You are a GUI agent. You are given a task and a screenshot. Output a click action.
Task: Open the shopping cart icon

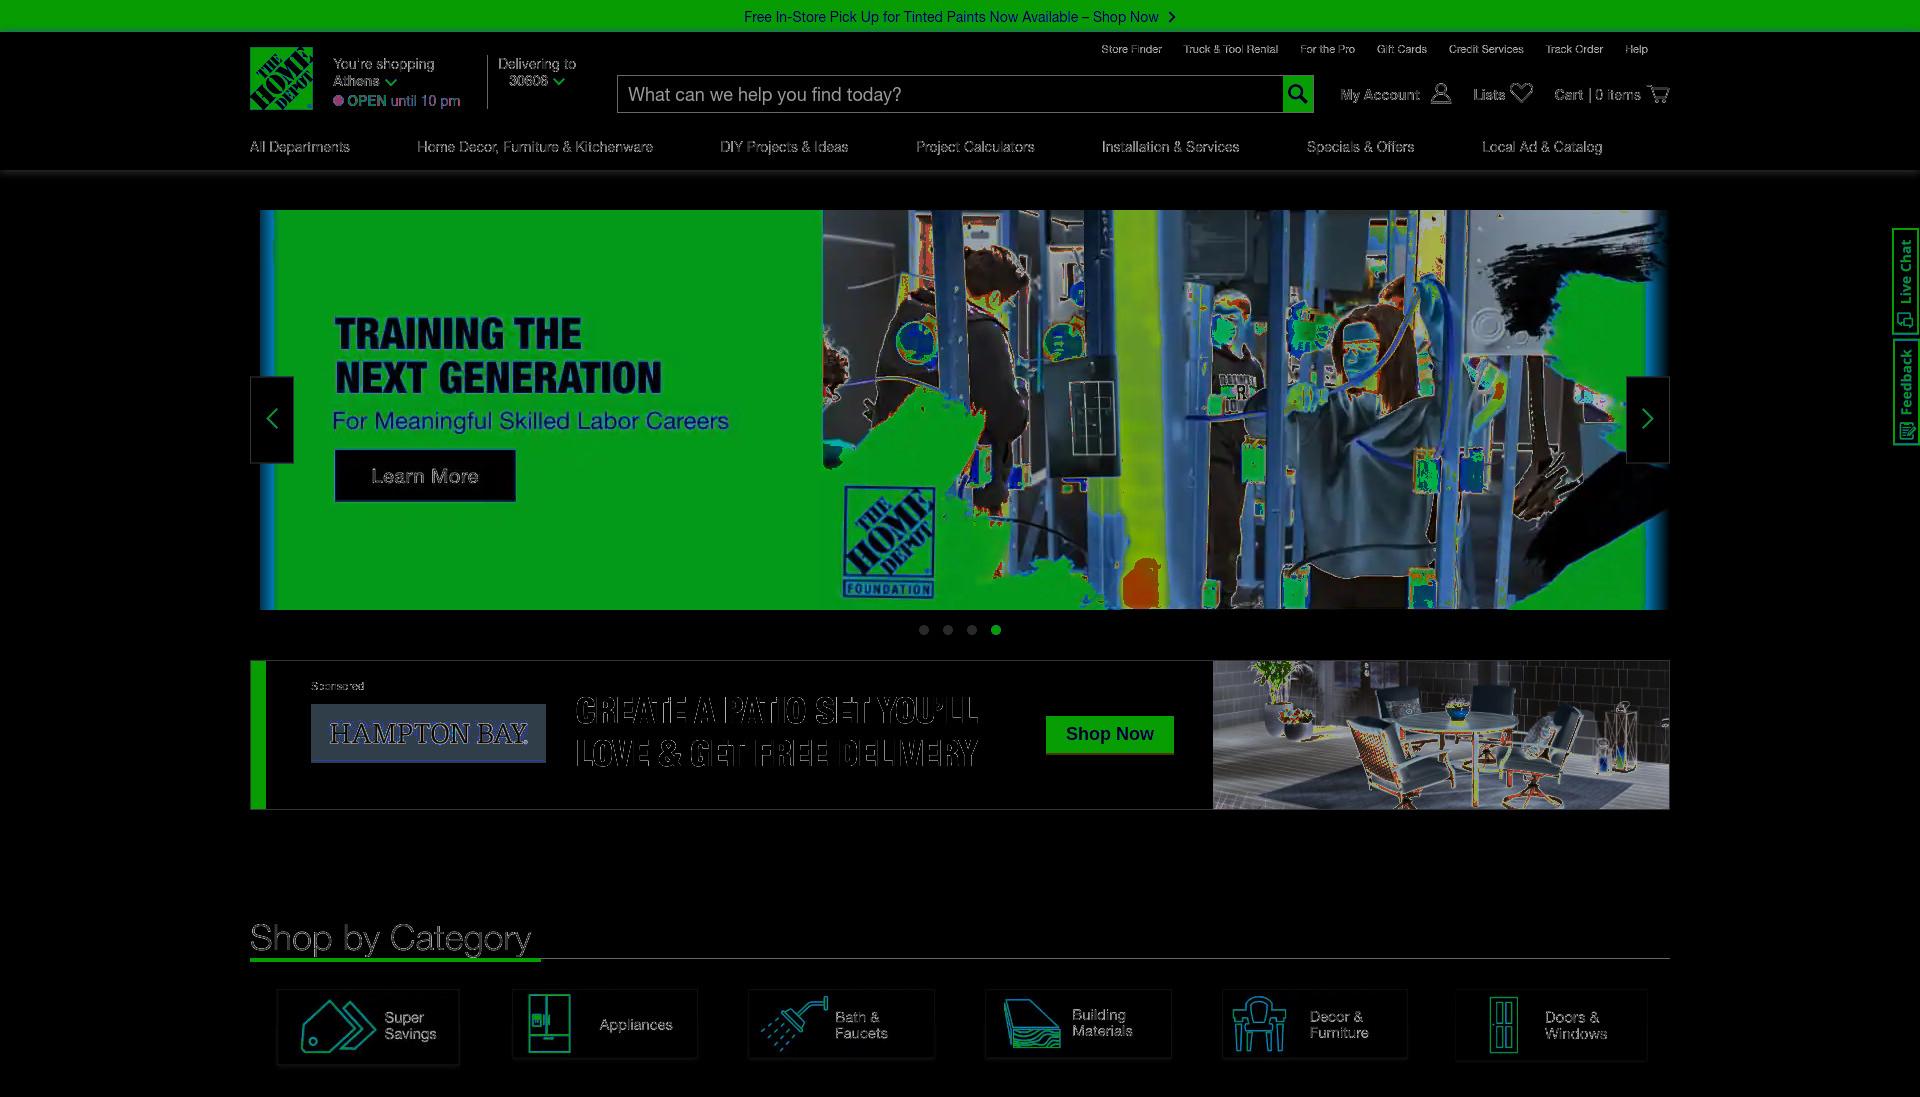tap(1658, 94)
